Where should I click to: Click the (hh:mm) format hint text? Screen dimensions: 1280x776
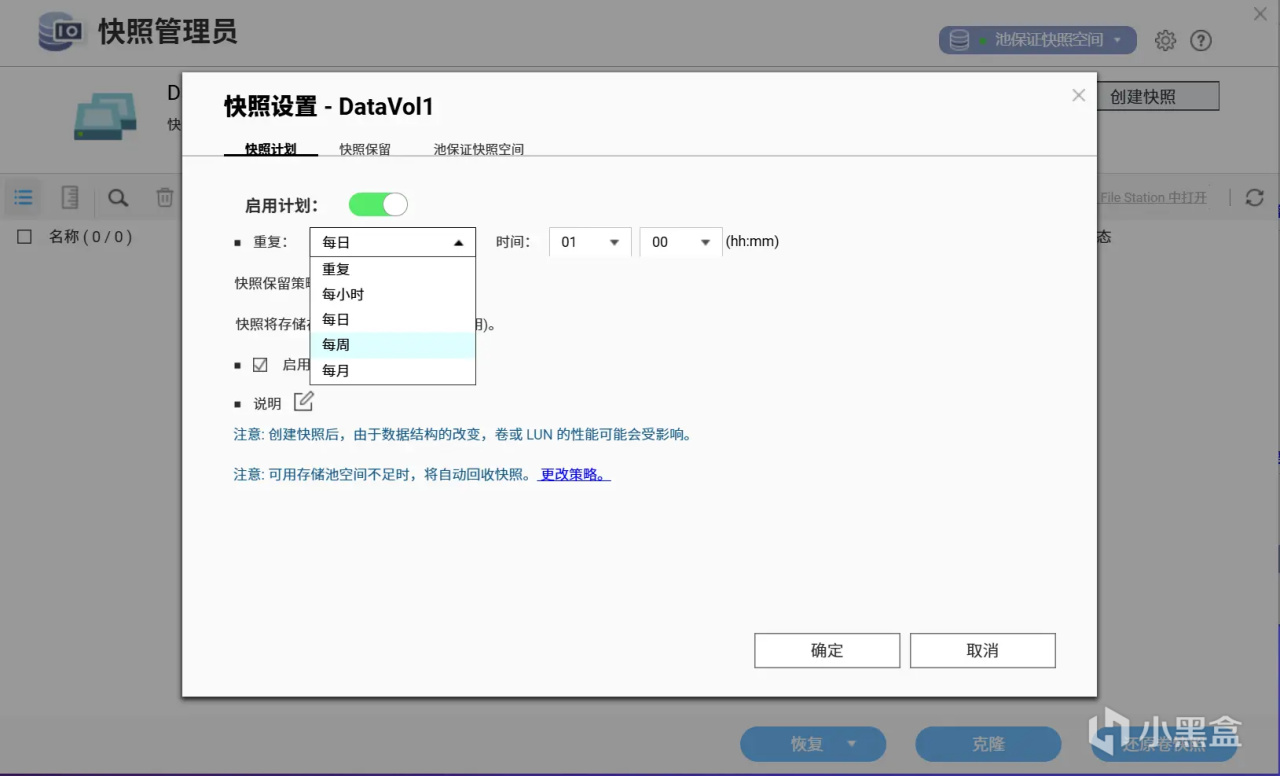752,242
